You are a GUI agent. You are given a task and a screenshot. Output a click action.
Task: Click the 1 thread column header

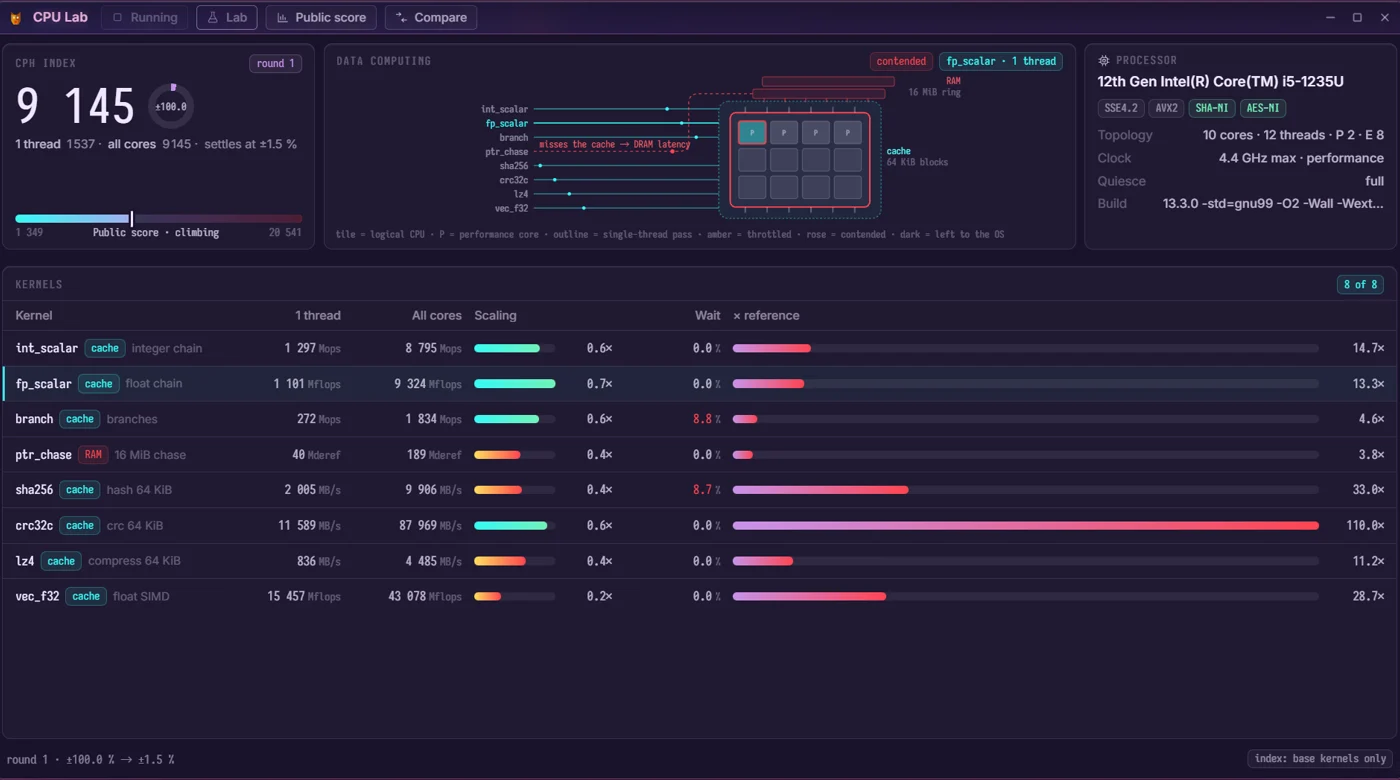pos(318,315)
